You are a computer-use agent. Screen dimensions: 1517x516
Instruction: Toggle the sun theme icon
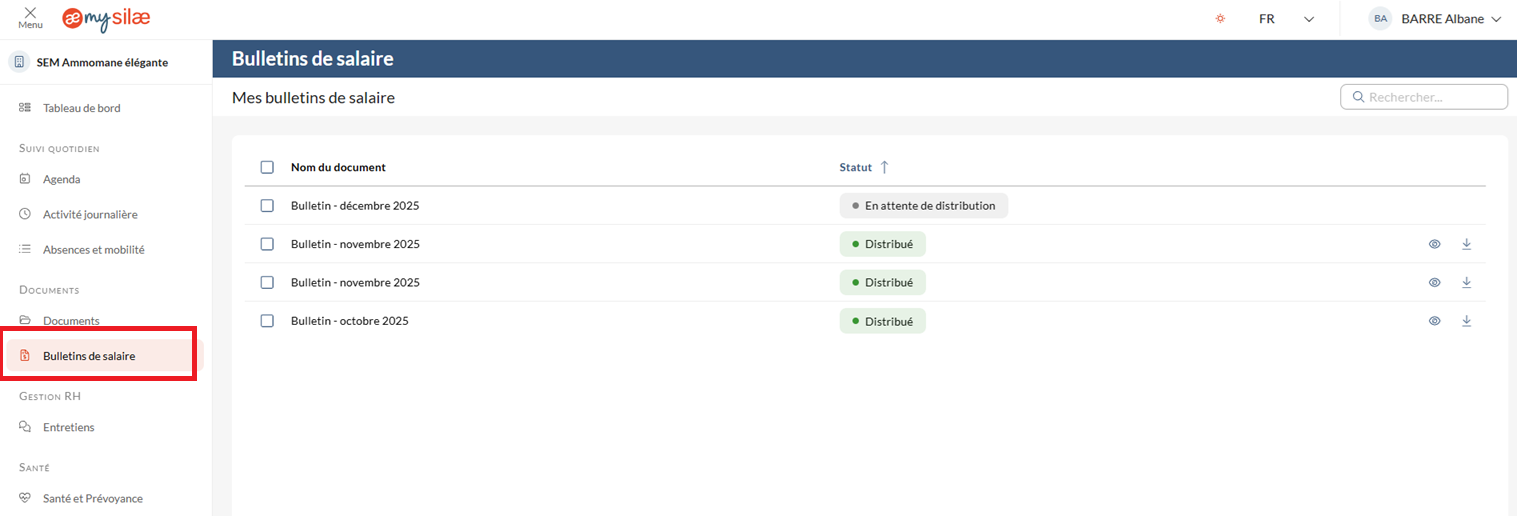click(x=1220, y=19)
